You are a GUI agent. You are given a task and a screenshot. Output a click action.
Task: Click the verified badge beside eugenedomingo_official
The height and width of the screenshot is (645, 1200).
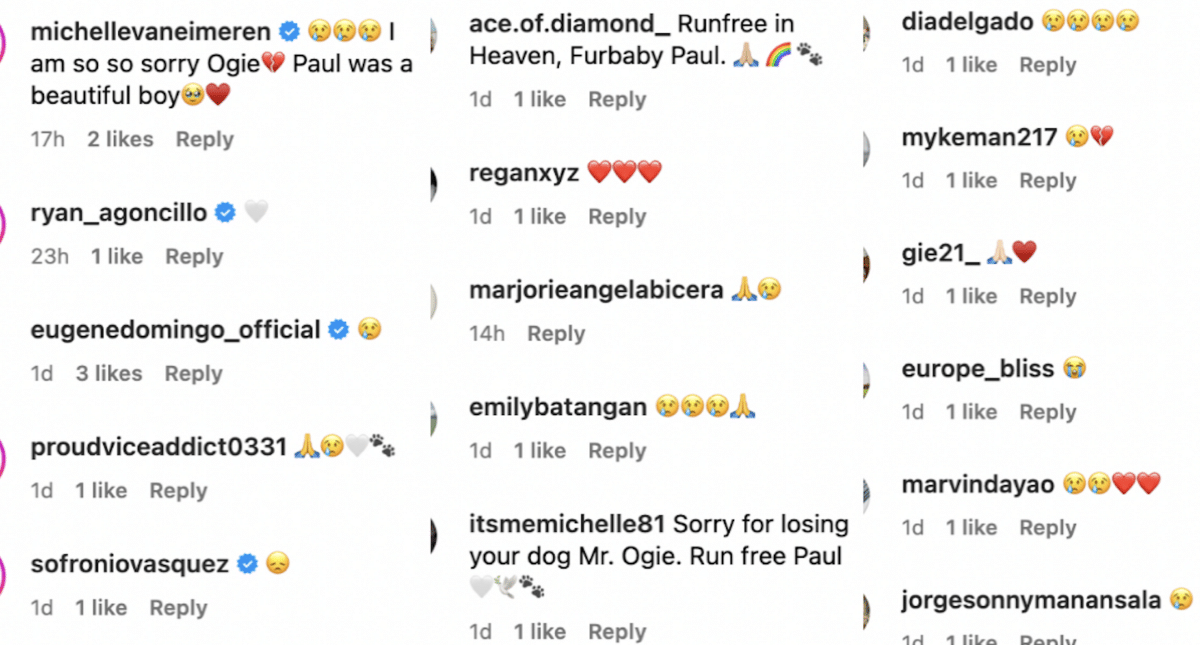point(339,329)
